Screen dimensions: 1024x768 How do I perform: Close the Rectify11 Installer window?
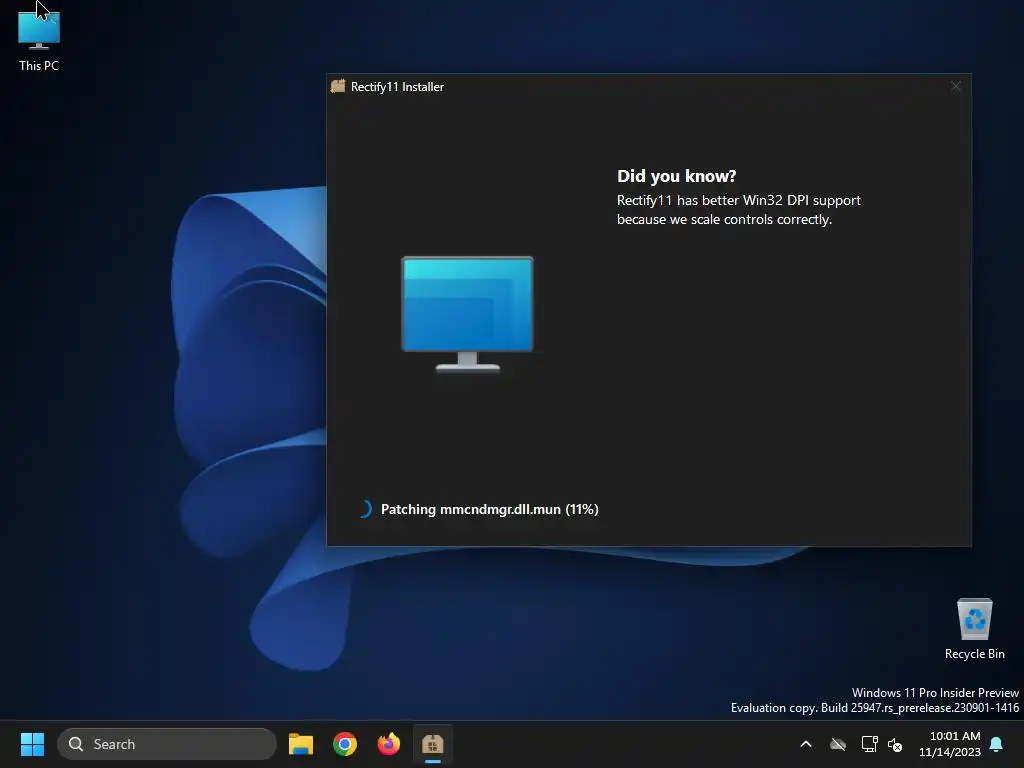[x=955, y=86]
